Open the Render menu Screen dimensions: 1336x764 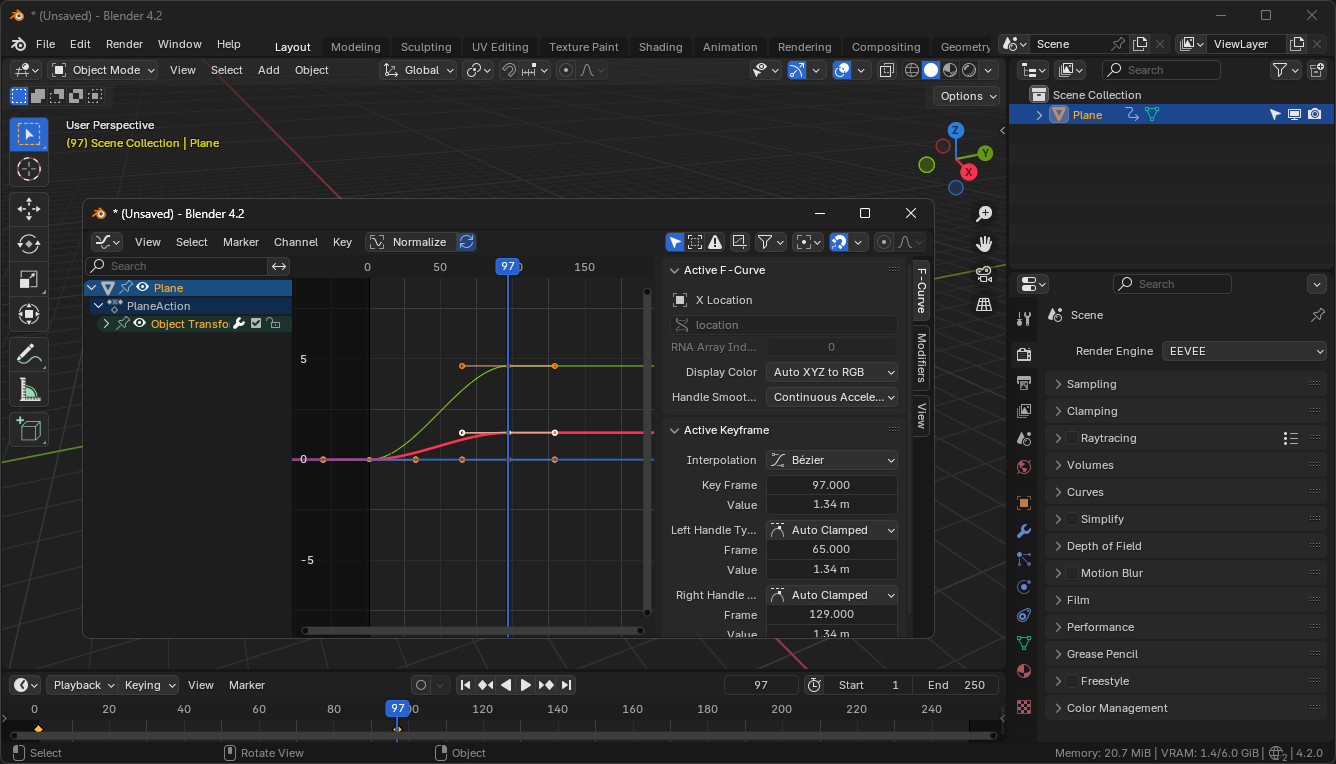125,44
